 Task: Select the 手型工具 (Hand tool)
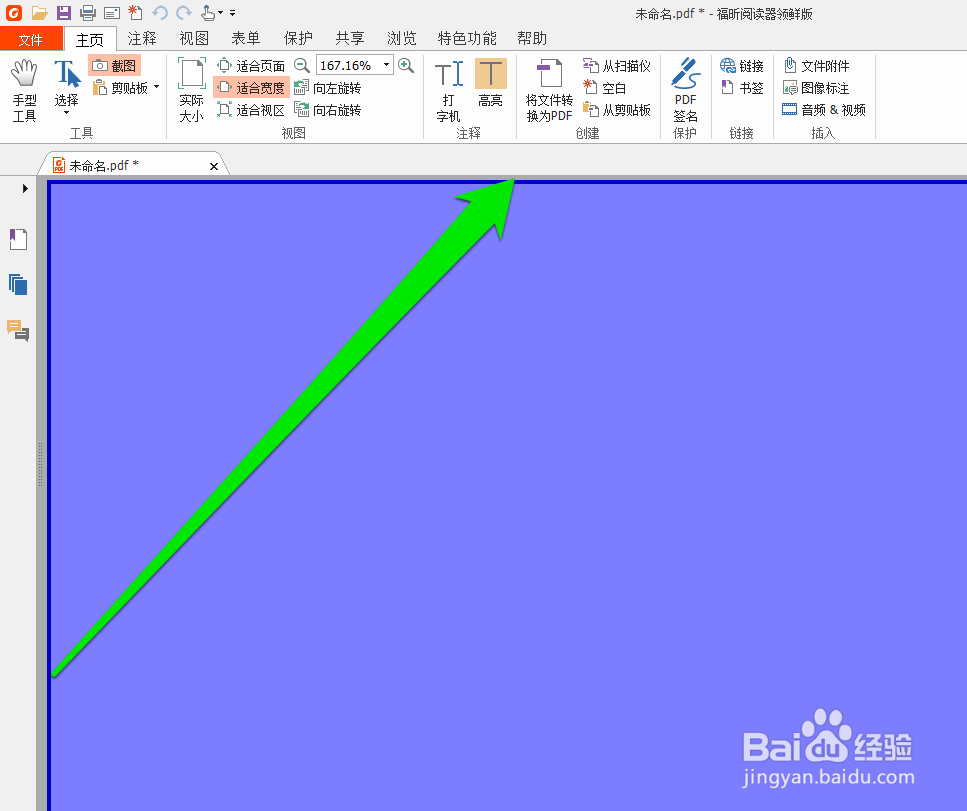point(23,88)
